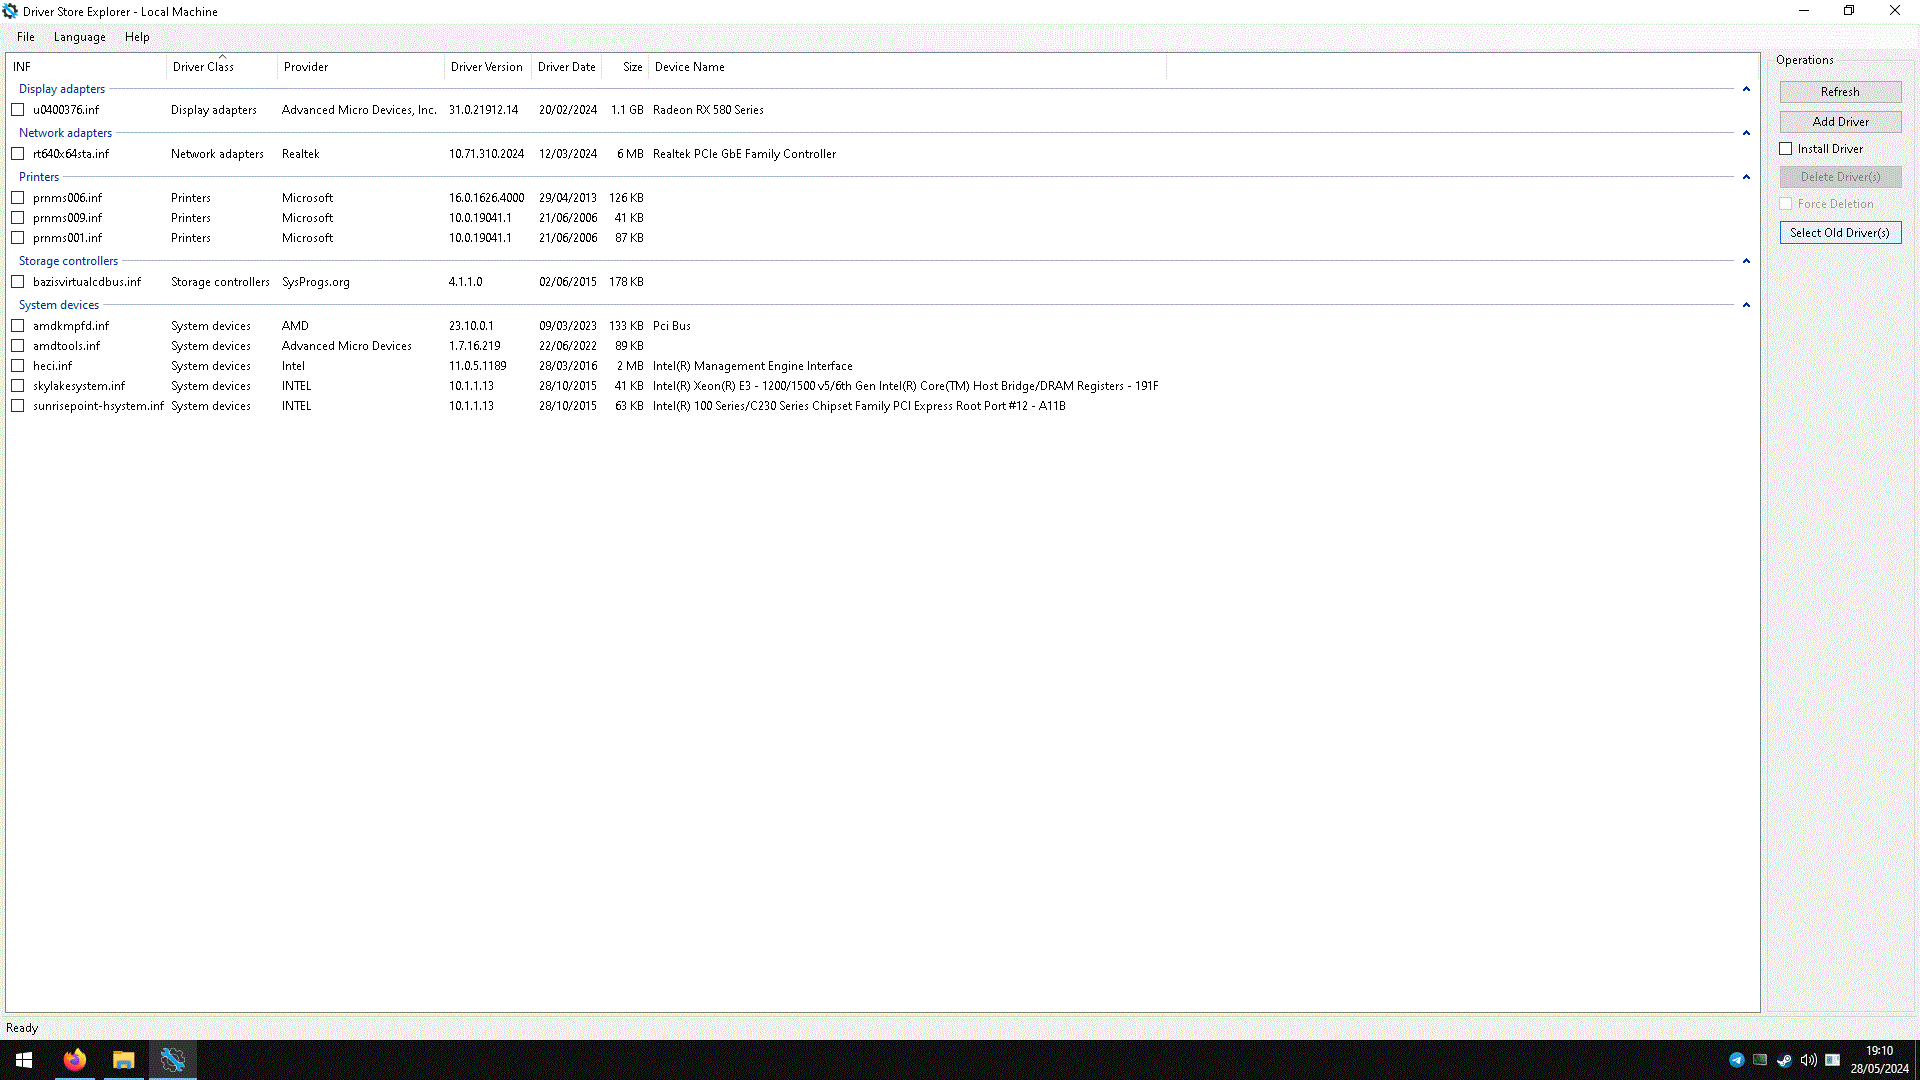
Task: Open the Language menu
Action: coord(80,37)
